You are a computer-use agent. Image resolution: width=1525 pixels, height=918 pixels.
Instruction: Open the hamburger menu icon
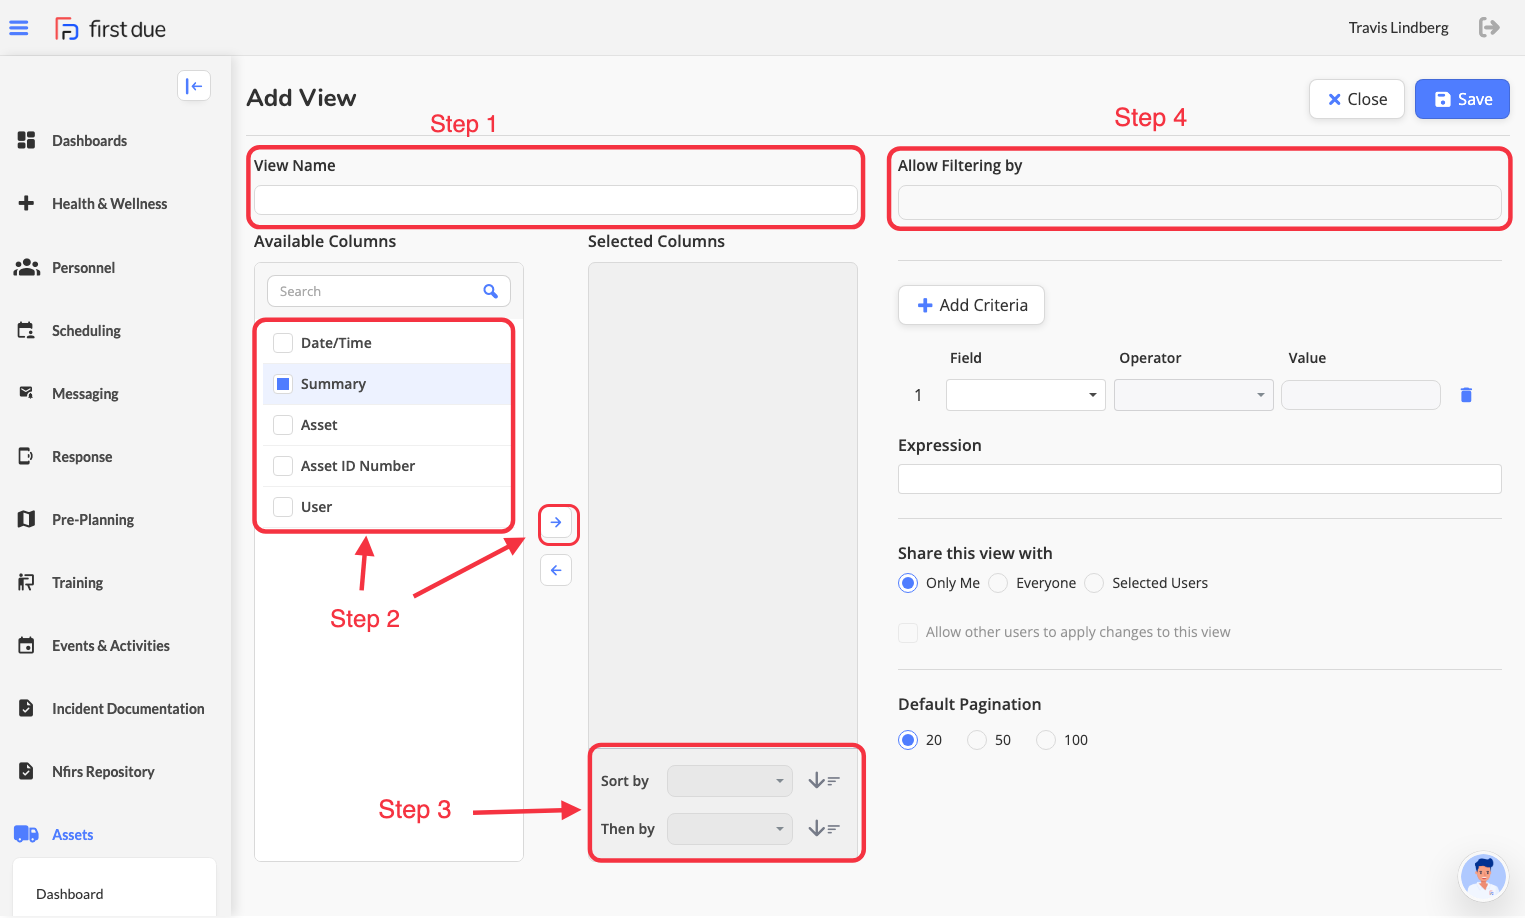(19, 28)
